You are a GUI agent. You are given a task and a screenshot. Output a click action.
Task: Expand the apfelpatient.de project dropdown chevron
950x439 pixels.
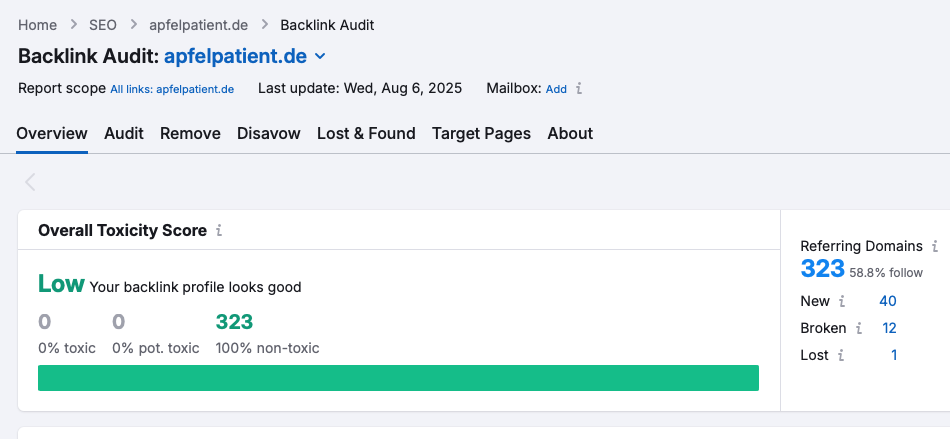320,56
